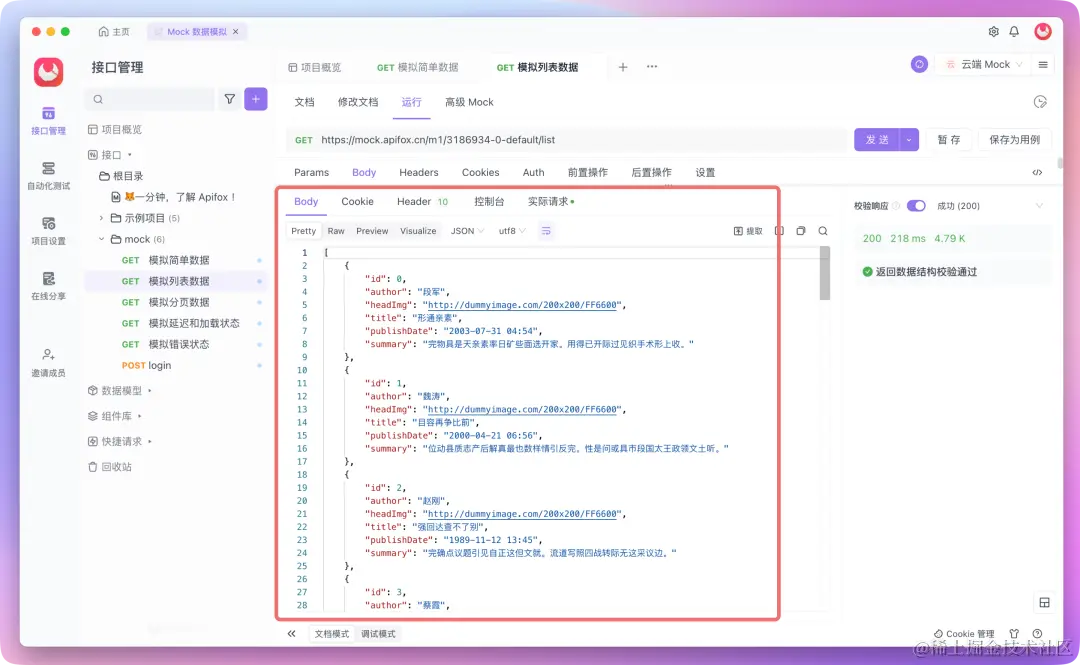Select the Raw view mode
This screenshot has height=665, width=1080.
336,231
